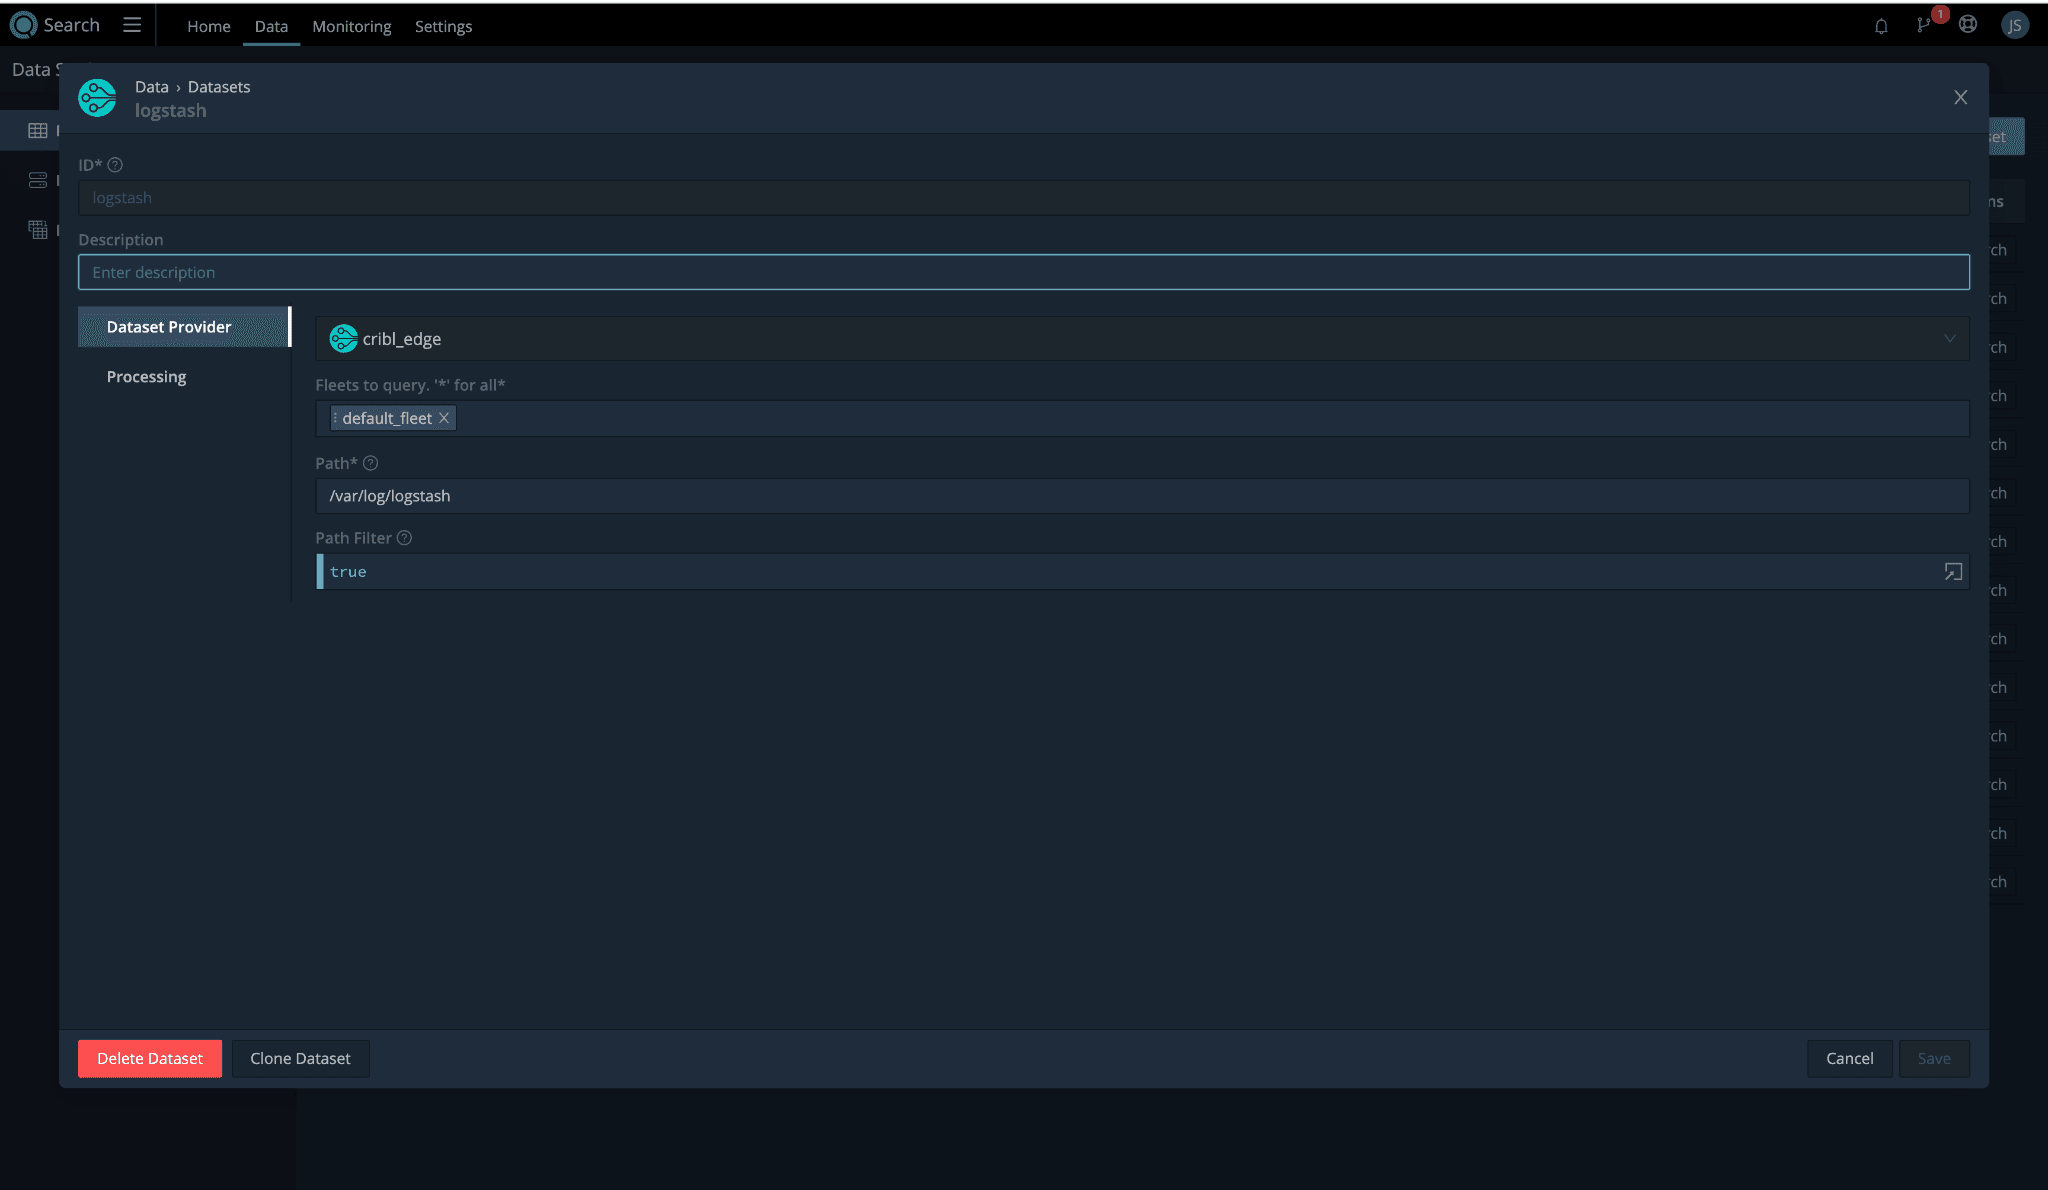Click the hamburger menu icon

coord(132,25)
